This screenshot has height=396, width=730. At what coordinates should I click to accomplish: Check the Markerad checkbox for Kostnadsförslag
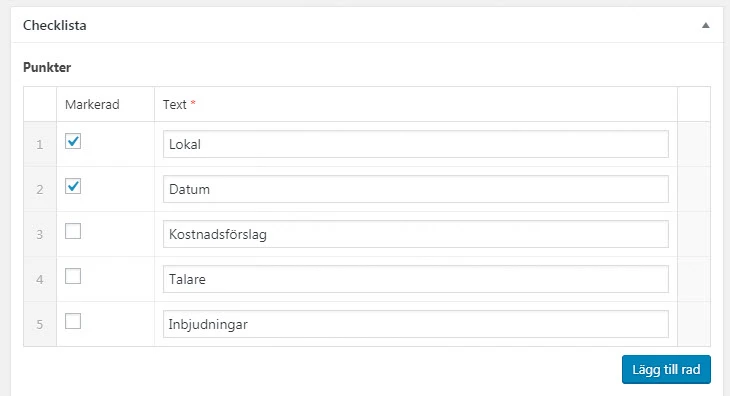[x=73, y=231]
